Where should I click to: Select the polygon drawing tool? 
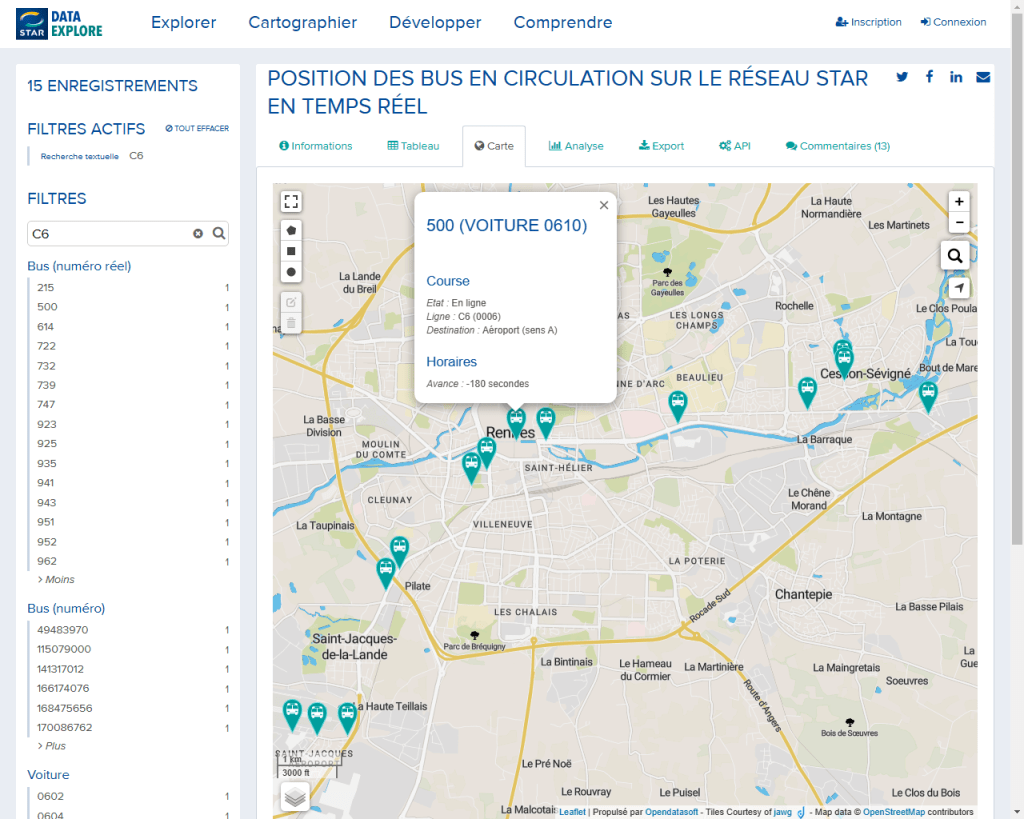291,231
